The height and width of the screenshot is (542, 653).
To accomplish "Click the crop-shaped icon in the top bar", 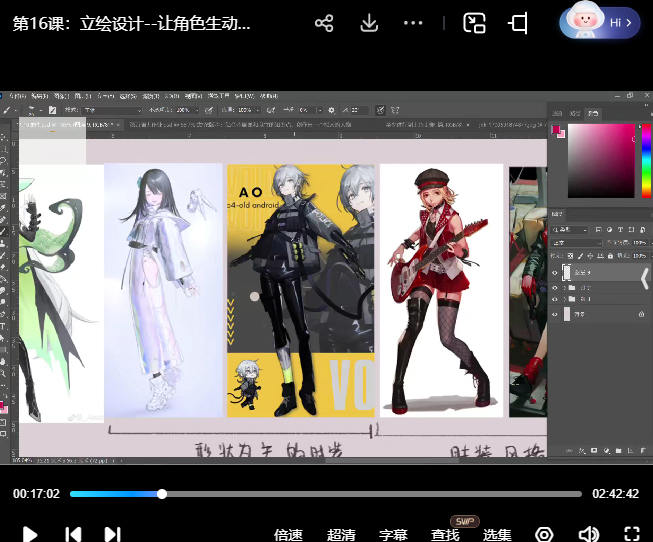I will coord(519,23).
